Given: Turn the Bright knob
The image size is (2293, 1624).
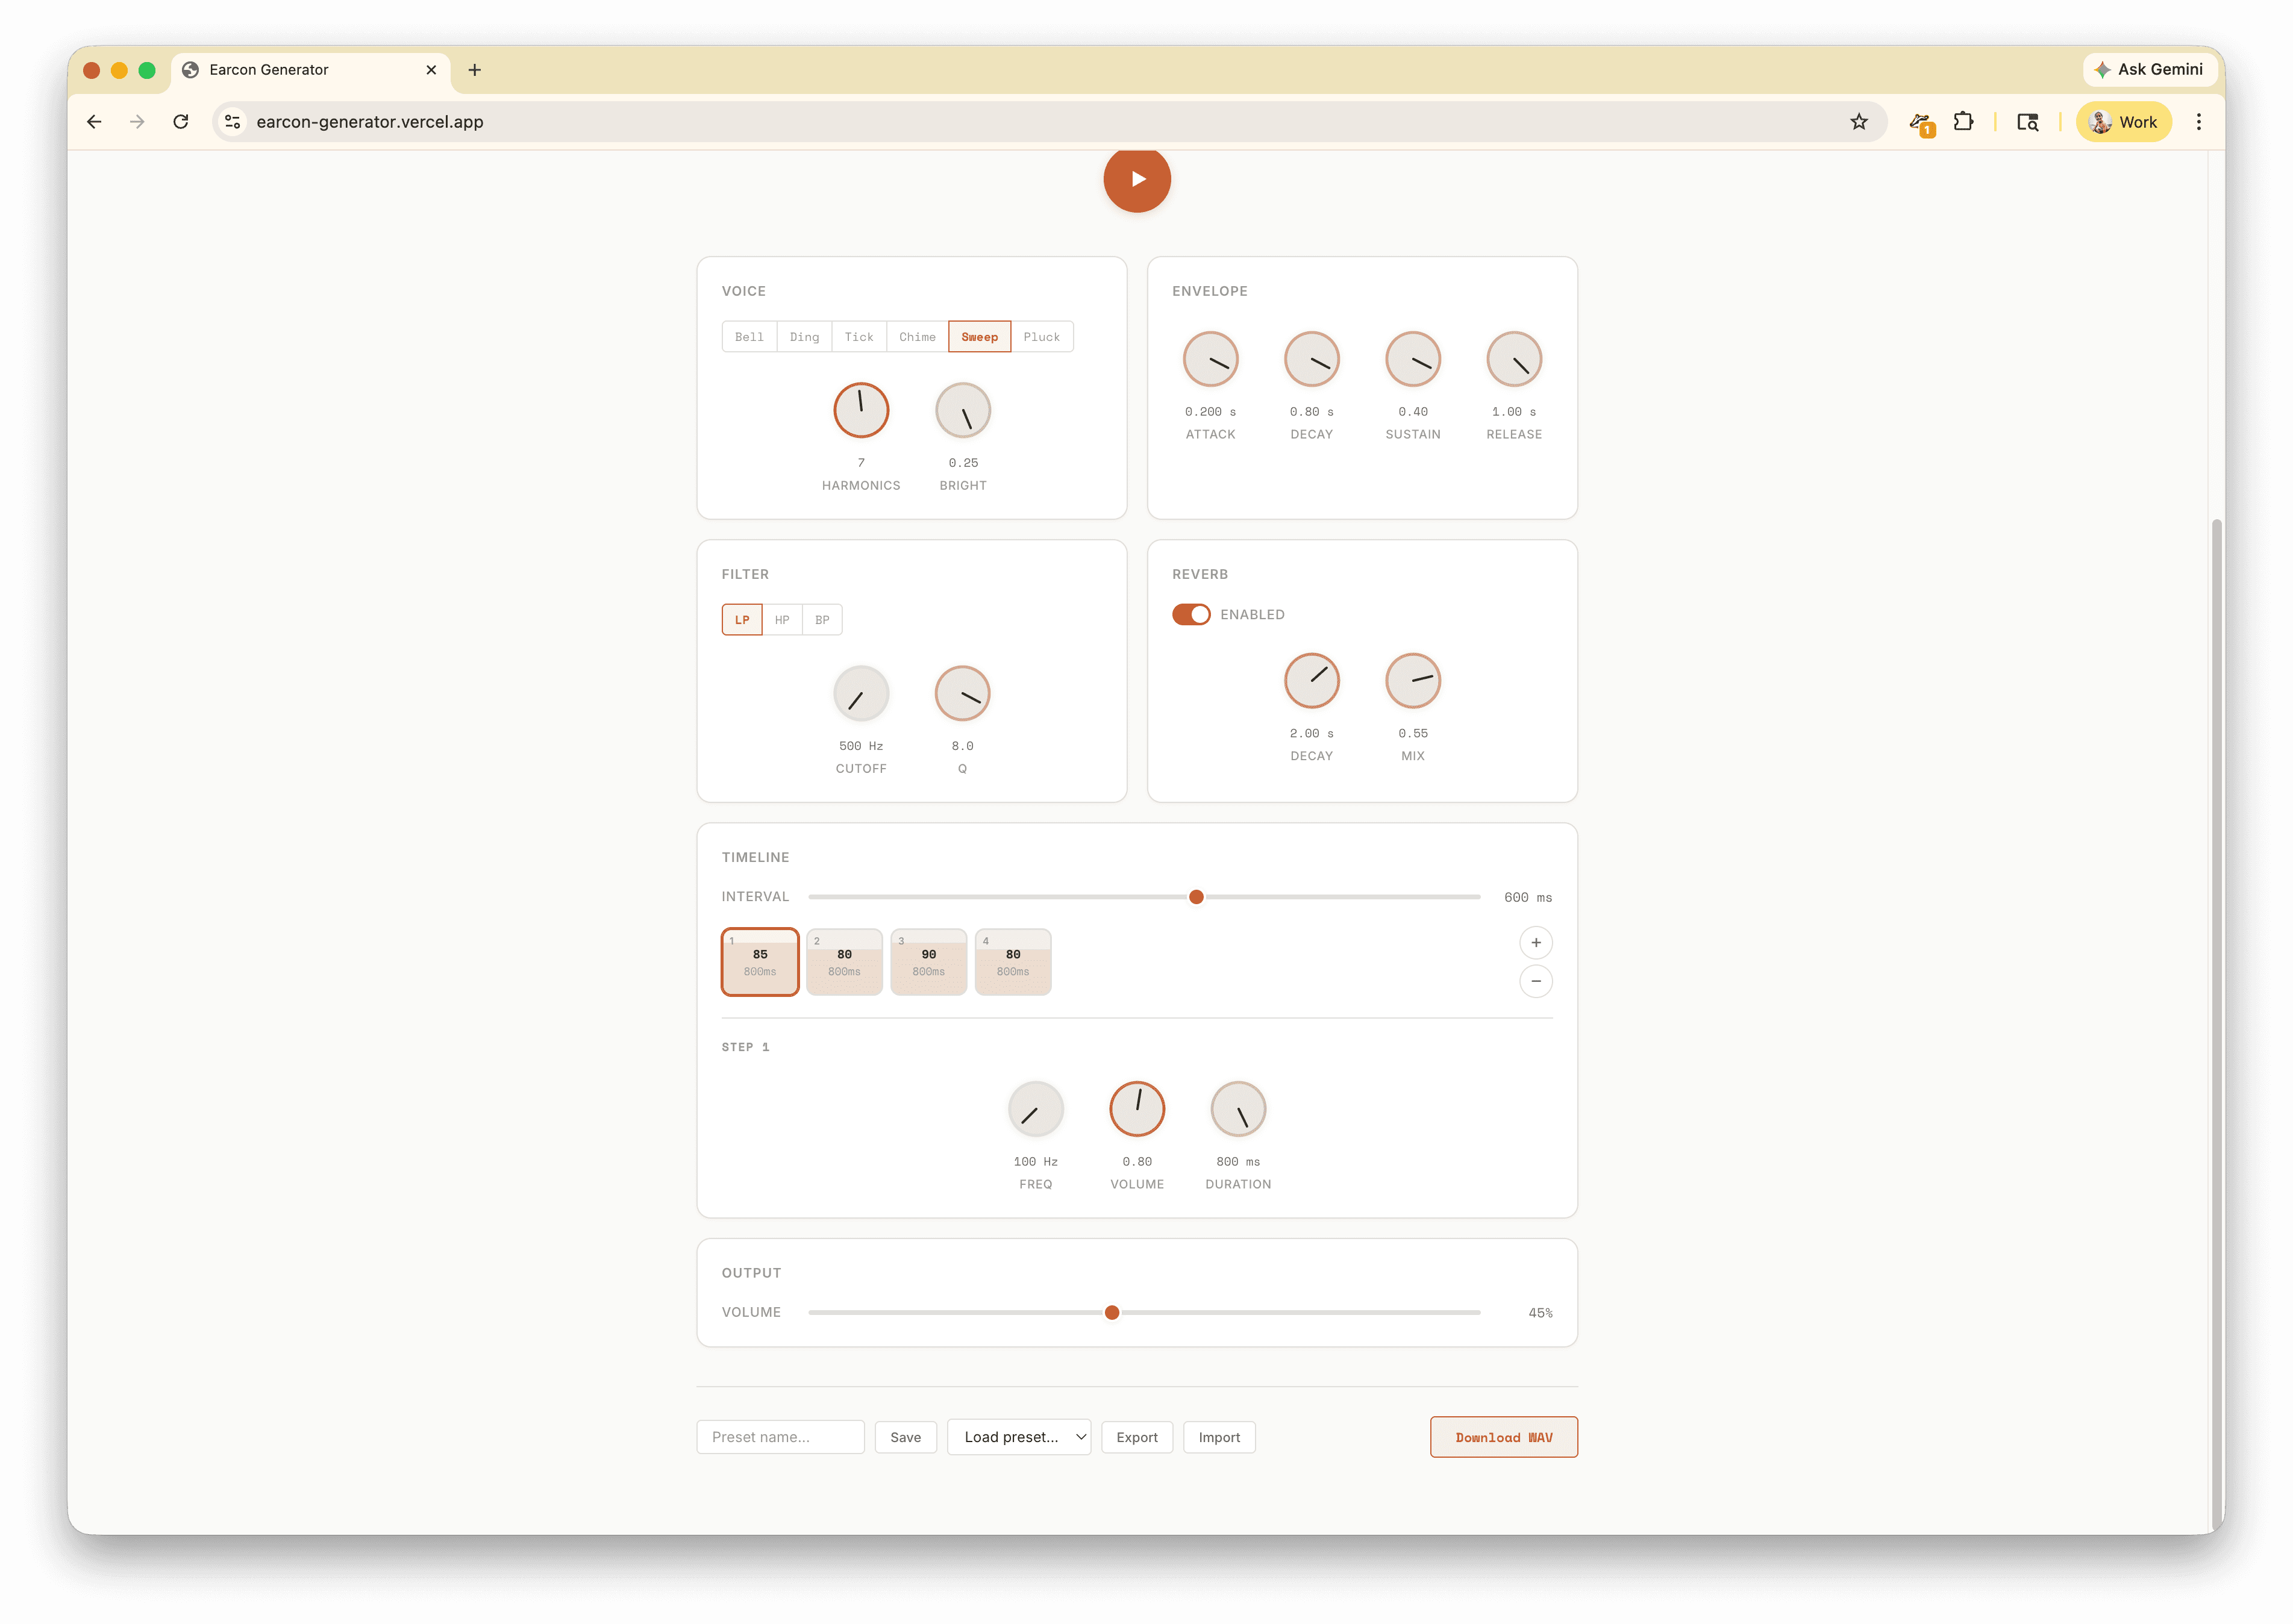Looking at the screenshot, I should coord(962,410).
